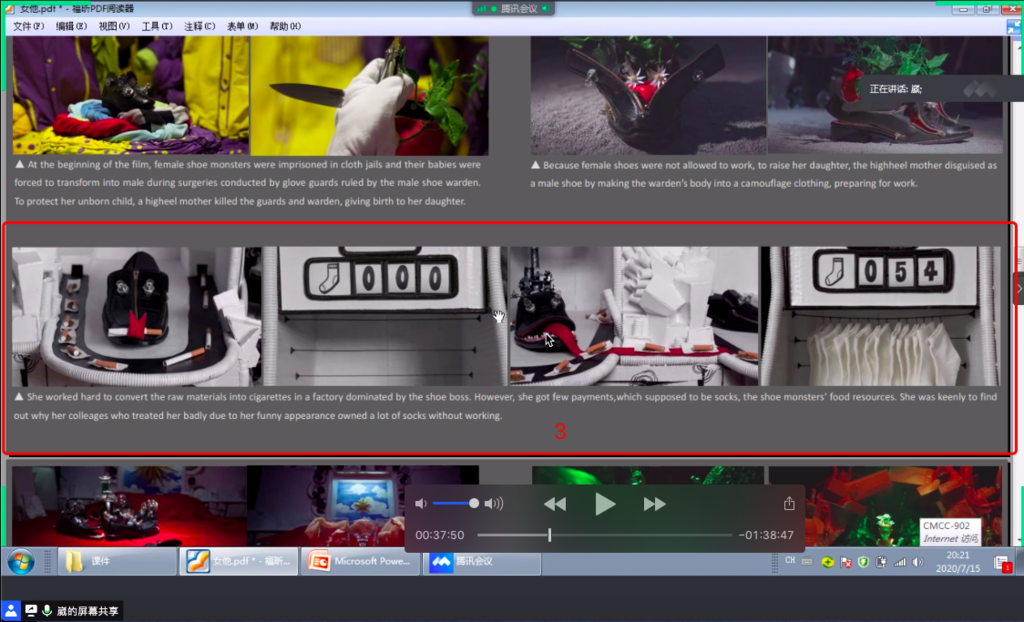Switch to 腾讯会议 on the taskbar
Screen dimensions: 1024x622
coord(482,561)
